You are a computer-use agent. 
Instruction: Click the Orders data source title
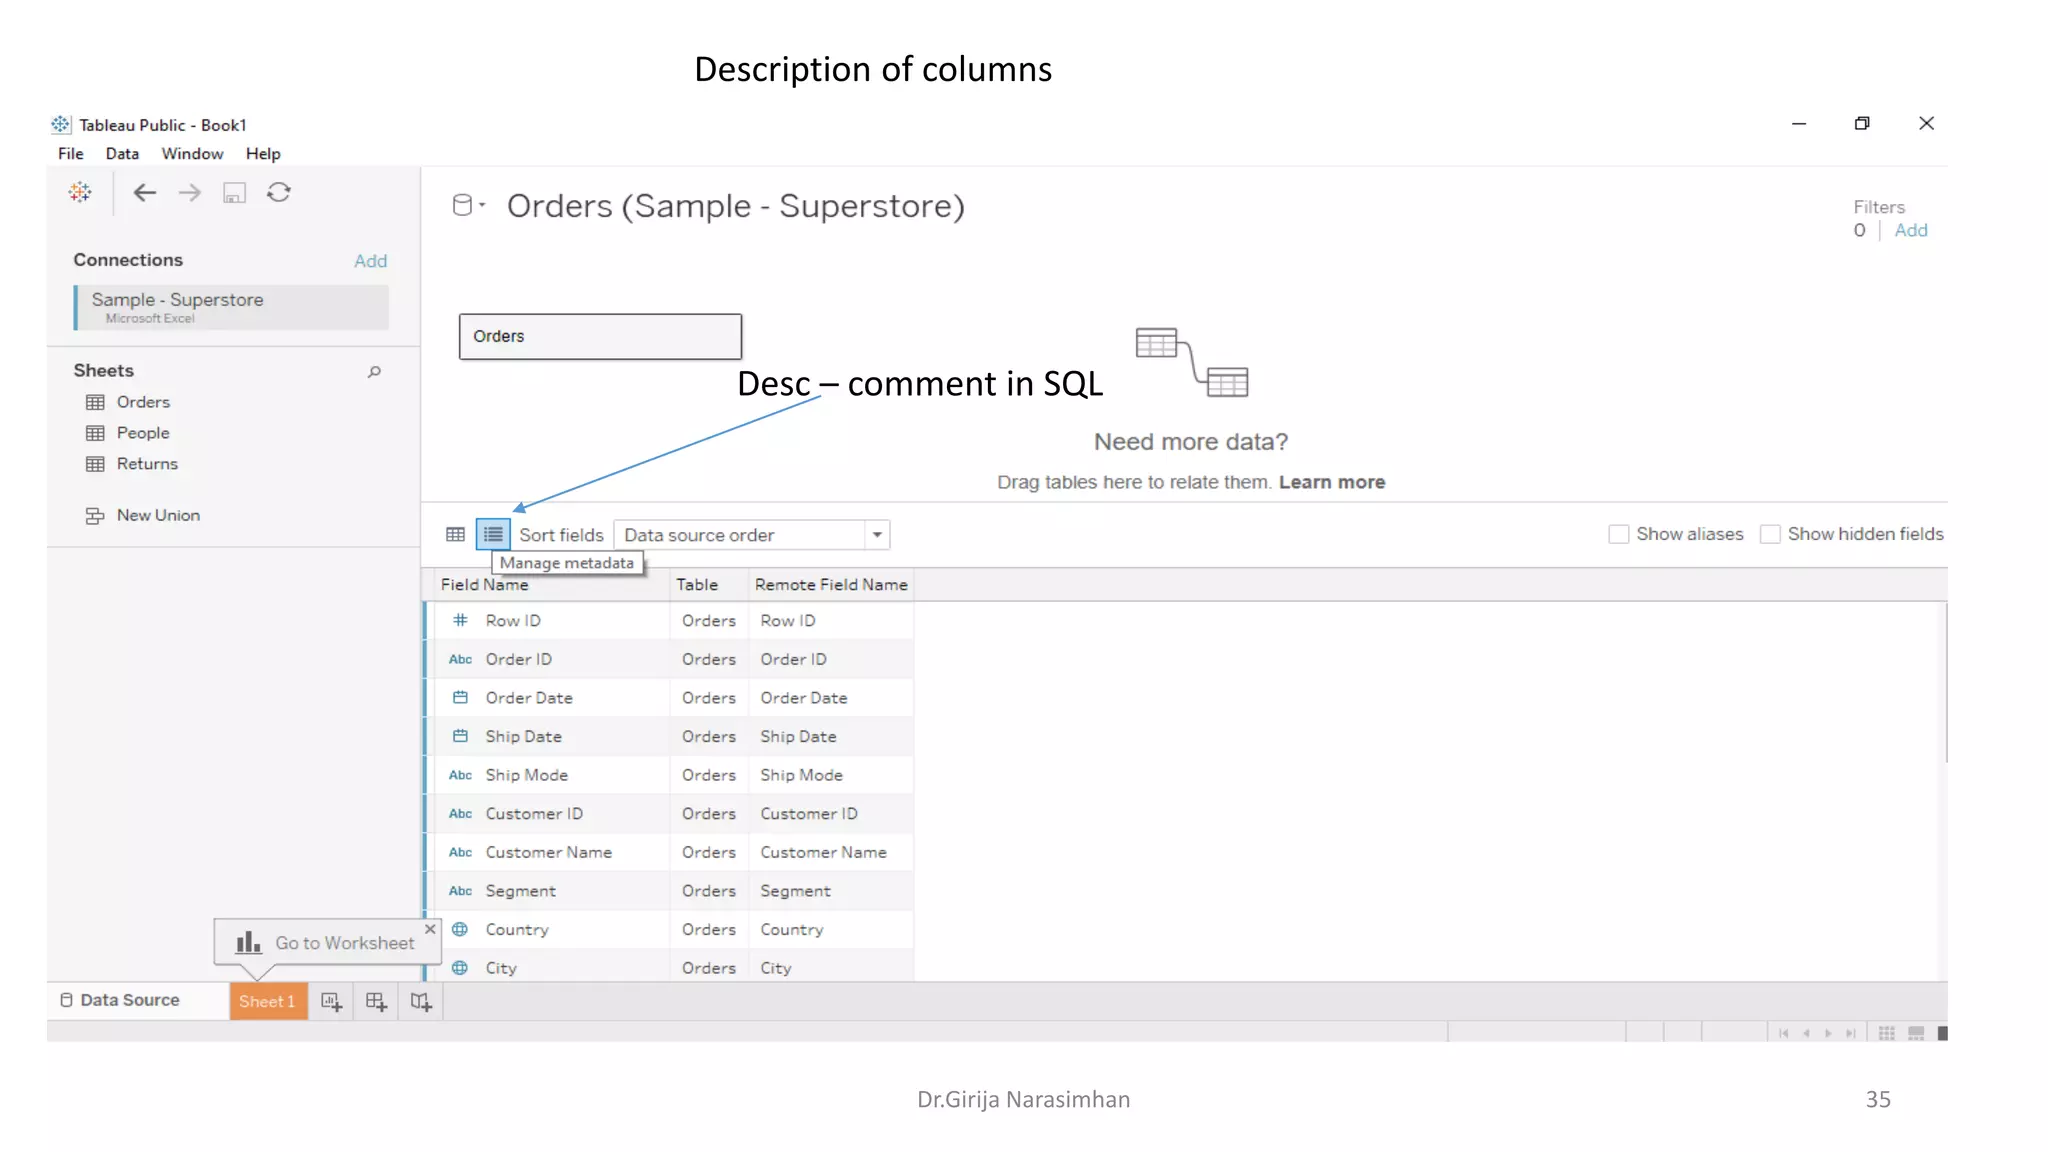coord(735,206)
